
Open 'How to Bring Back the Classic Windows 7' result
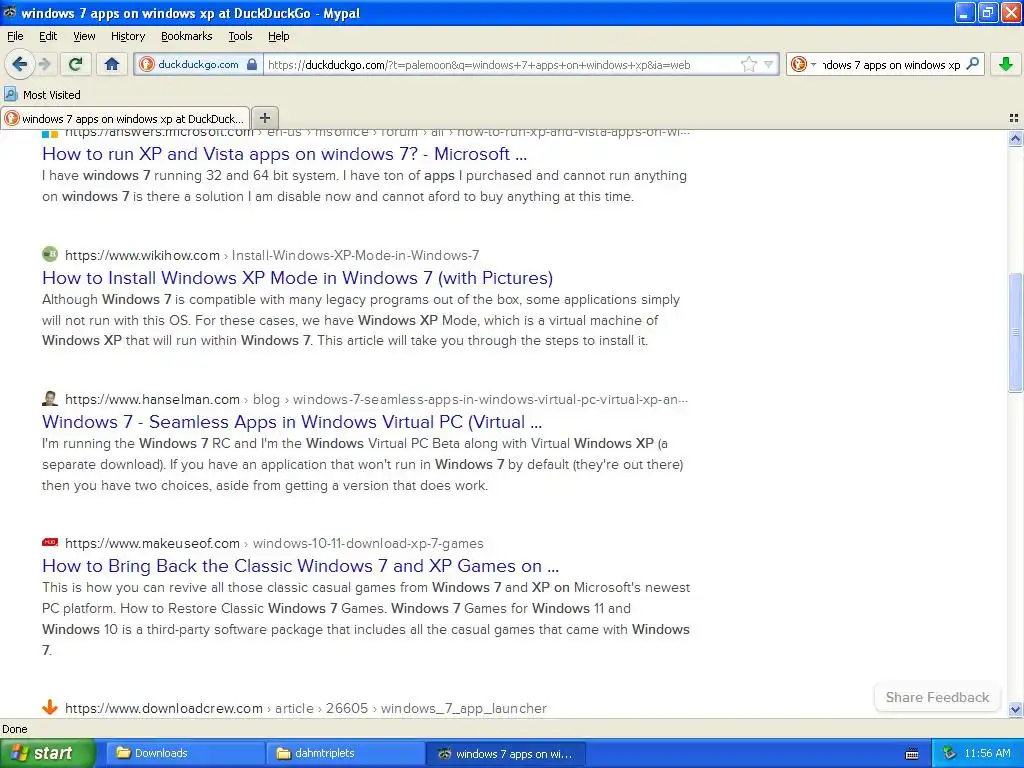[300, 566]
